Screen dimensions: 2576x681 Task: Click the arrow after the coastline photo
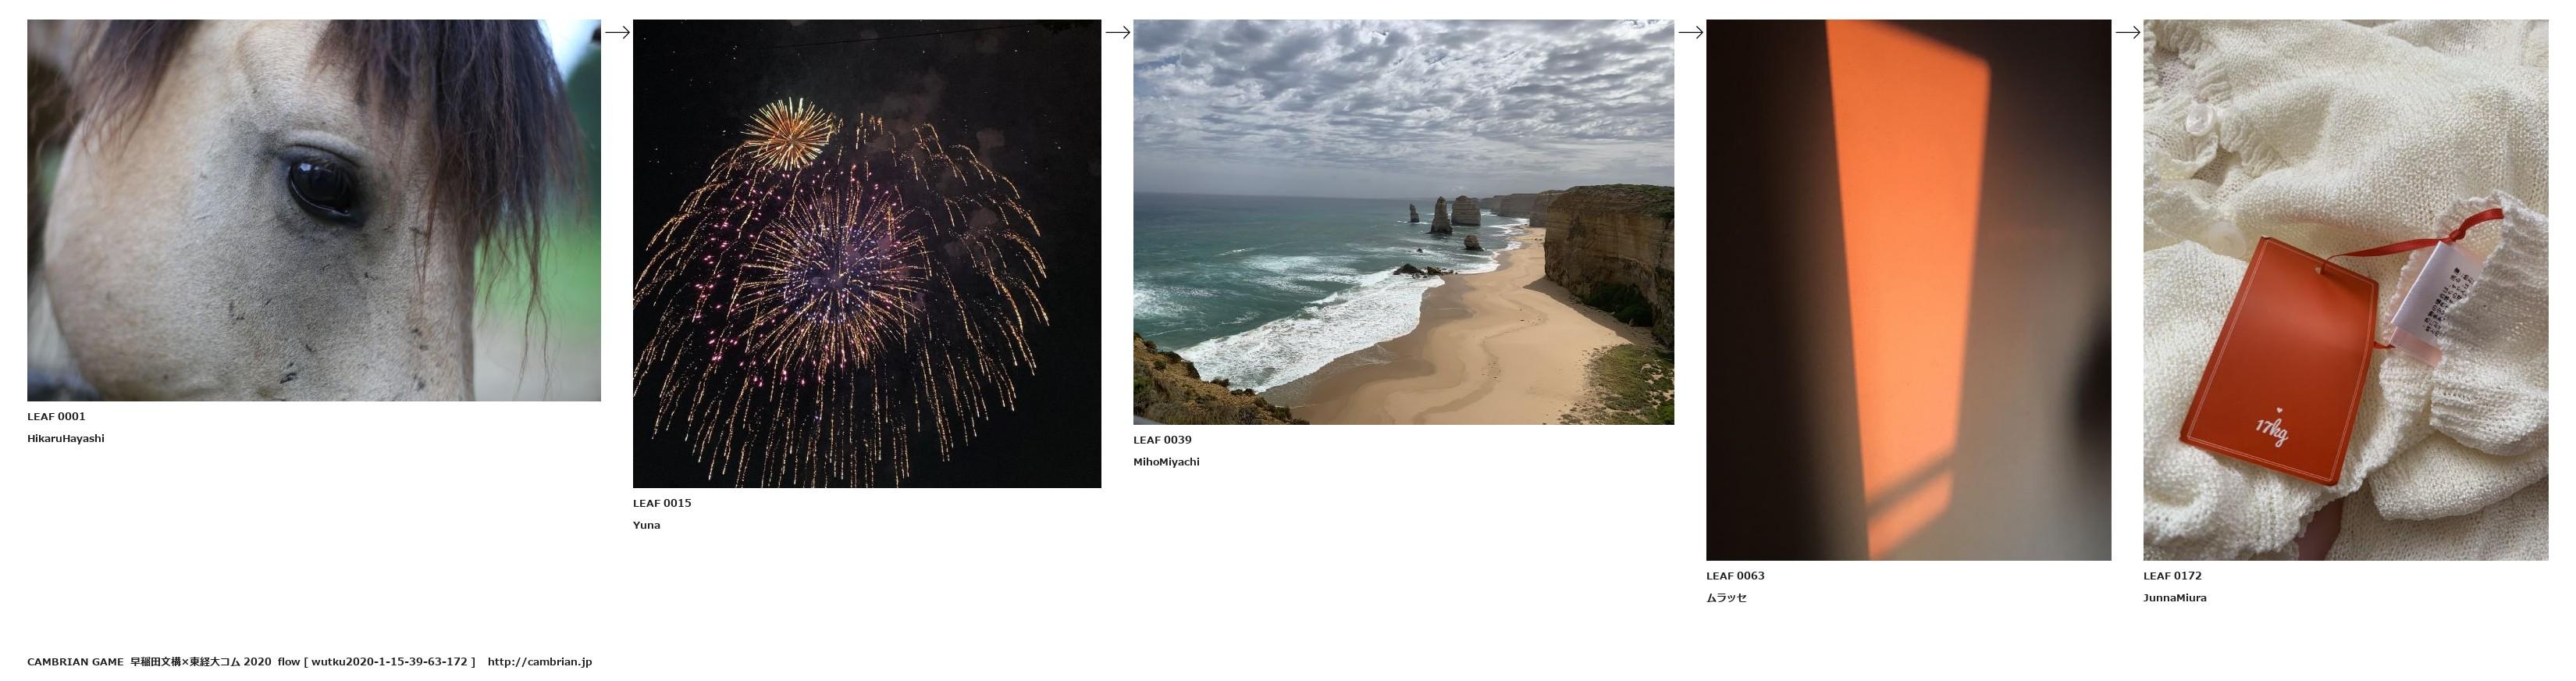1690,32
